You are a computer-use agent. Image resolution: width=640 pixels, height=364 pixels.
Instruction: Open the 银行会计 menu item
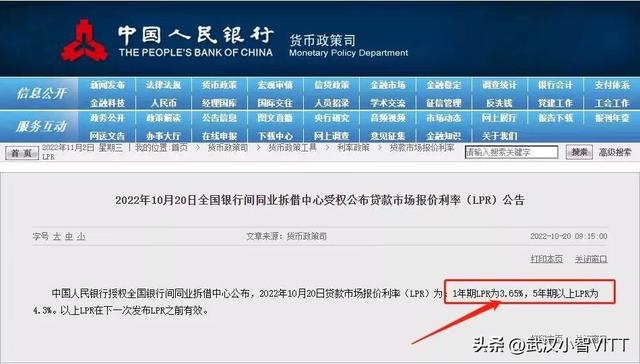click(555, 85)
